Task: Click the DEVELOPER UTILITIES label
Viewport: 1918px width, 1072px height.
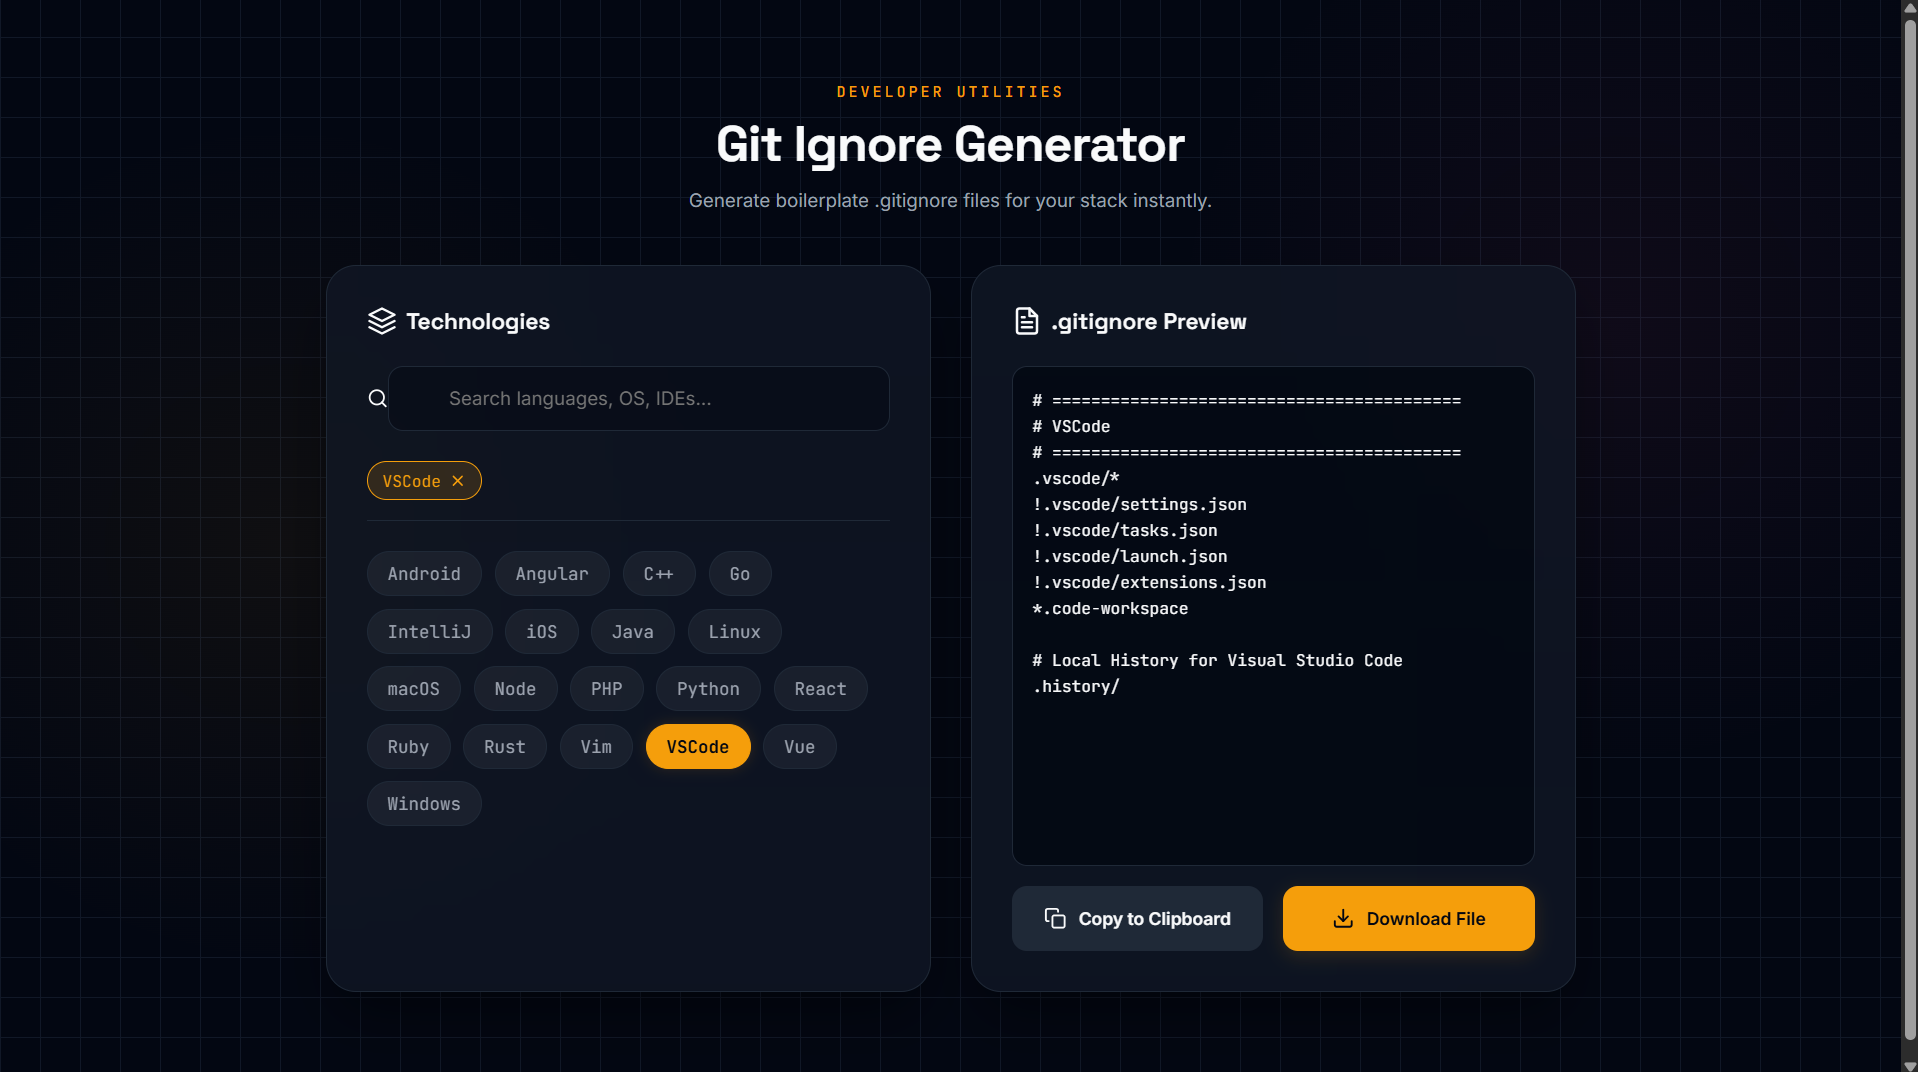Action: click(x=950, y=92)
